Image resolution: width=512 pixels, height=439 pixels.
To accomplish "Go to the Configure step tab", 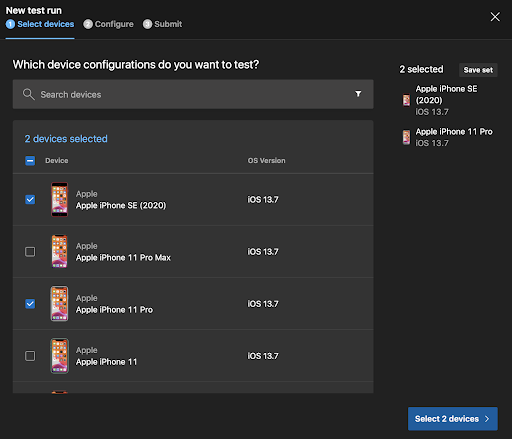I will [x=108, y=24].
